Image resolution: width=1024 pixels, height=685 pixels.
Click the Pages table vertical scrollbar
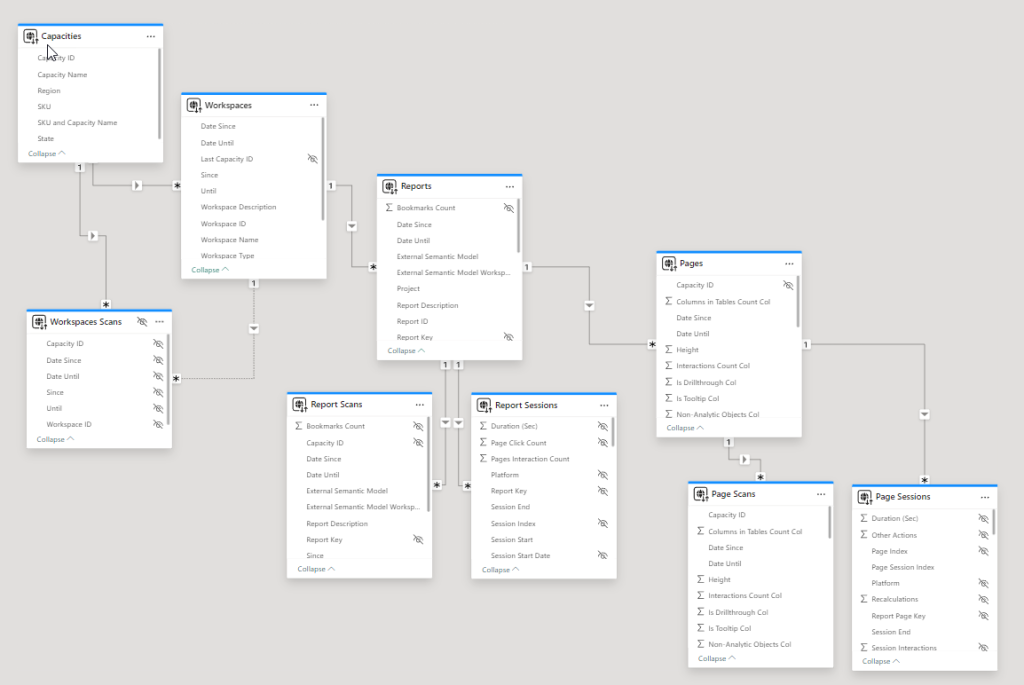click(798, 301)
